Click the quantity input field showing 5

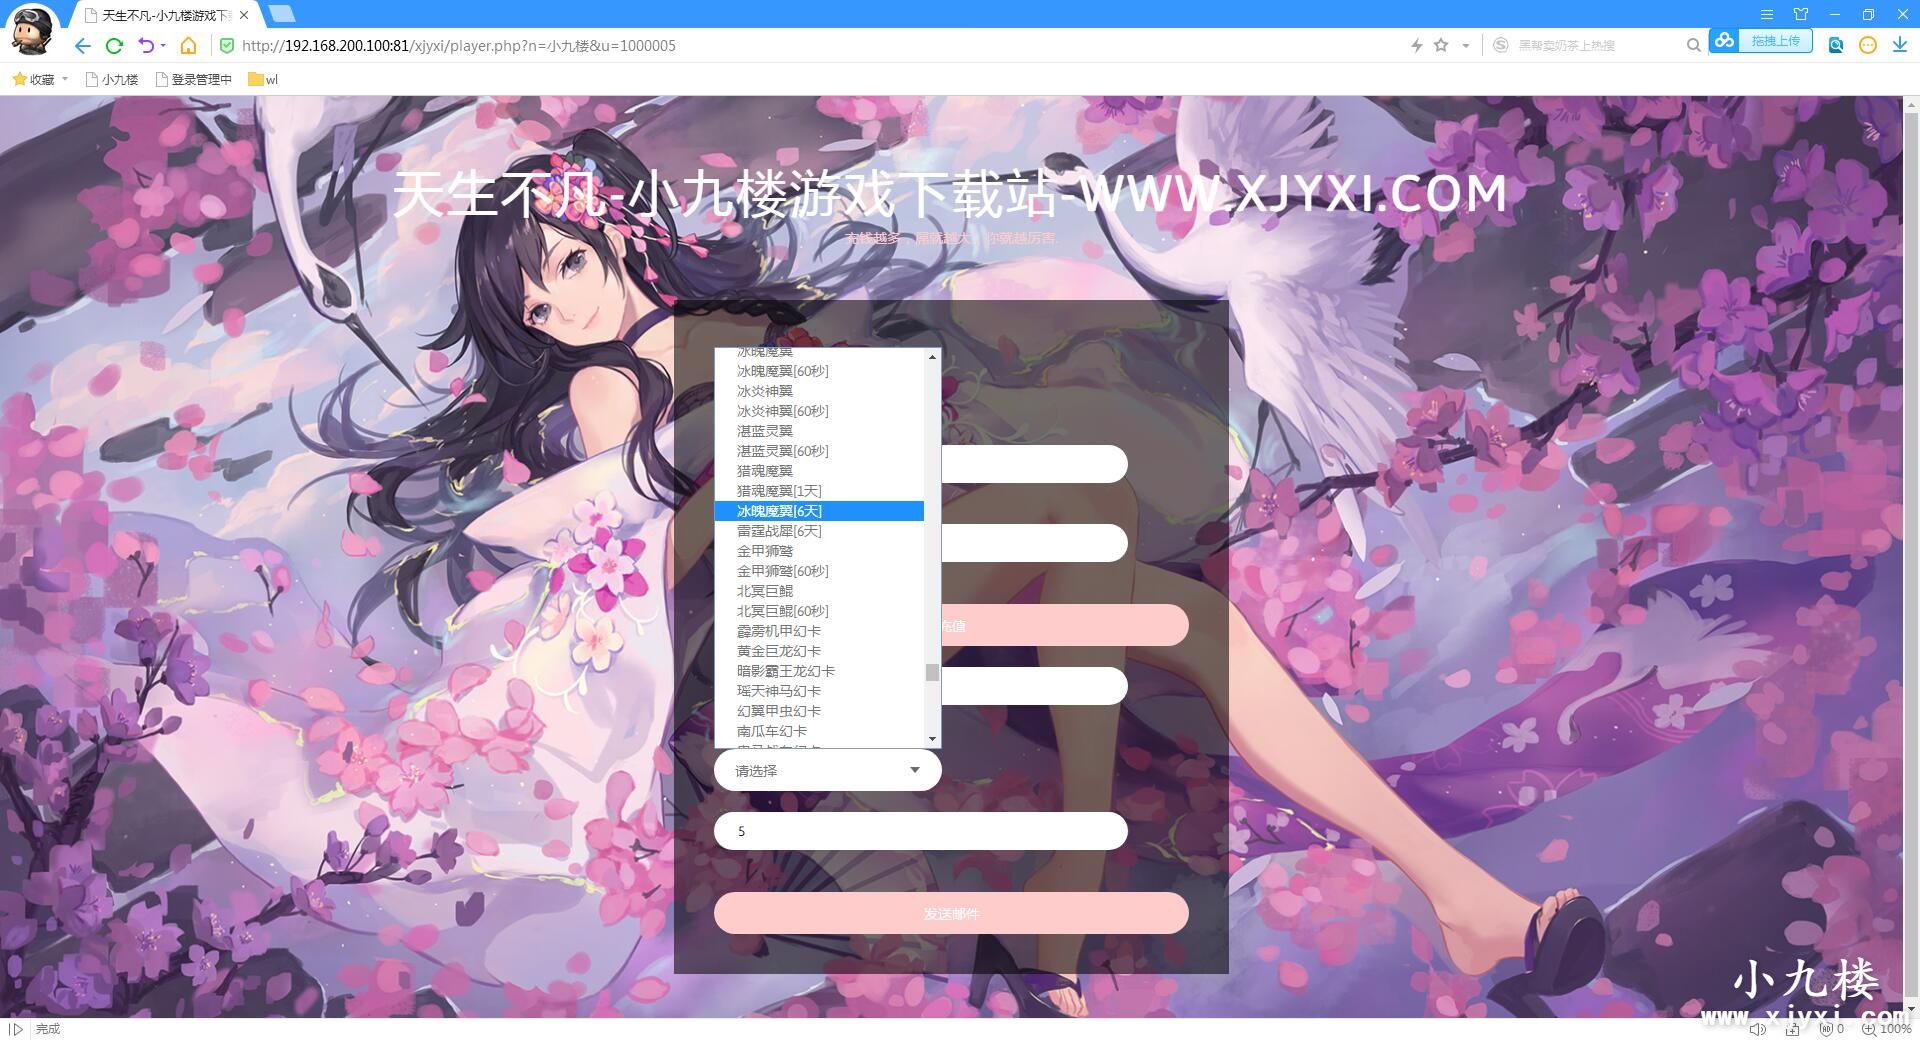click(x=920, y=831)
